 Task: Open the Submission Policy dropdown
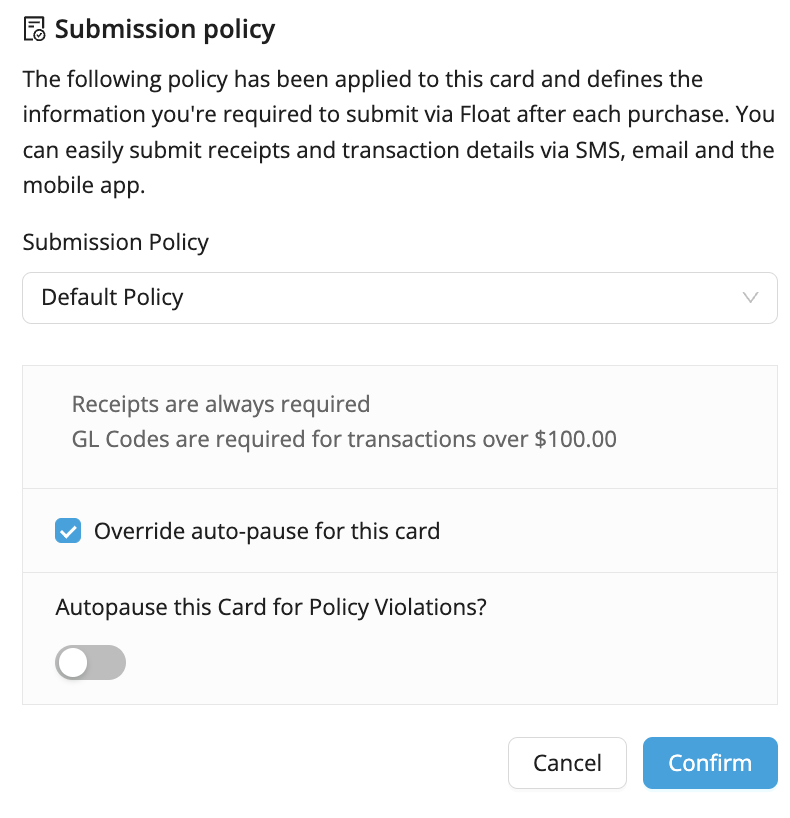click(x=400, y=298)
